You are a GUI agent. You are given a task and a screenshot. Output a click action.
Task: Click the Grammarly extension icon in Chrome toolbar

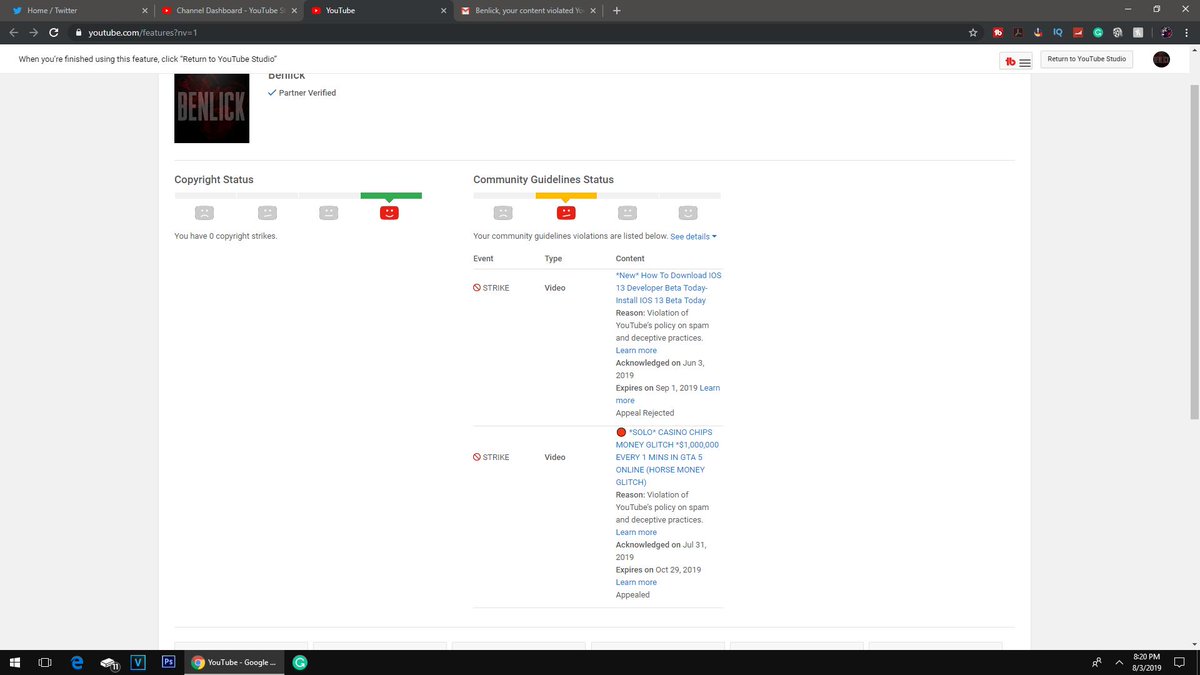(1097, 33)
